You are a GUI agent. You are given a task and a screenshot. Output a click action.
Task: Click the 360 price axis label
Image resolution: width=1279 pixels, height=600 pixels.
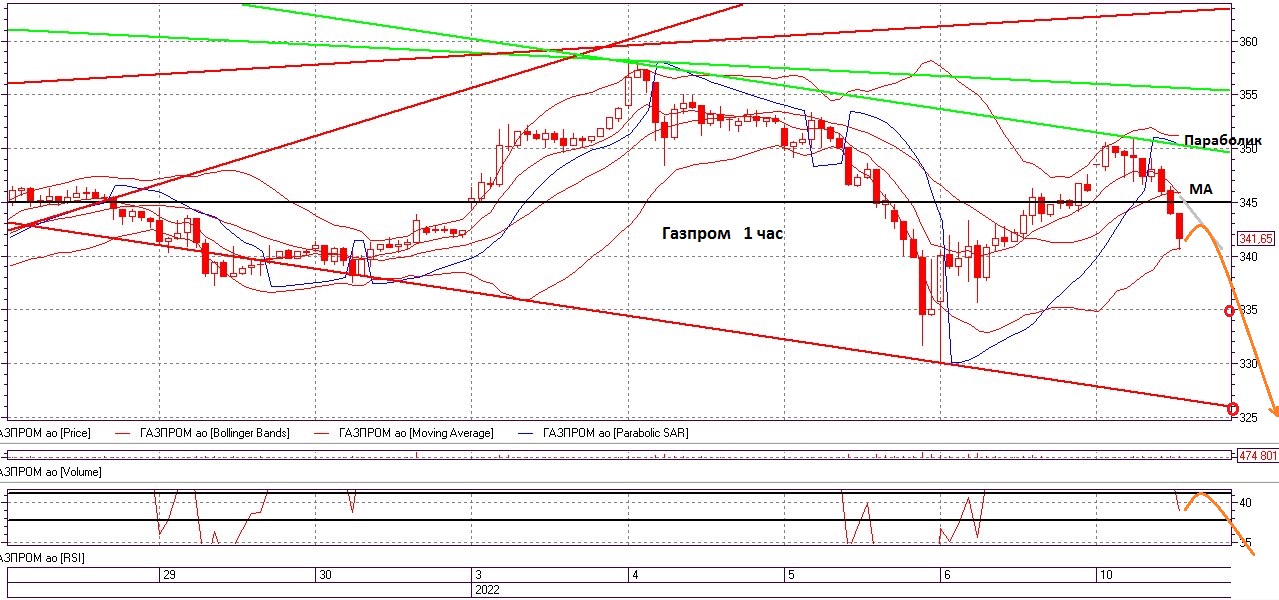[x=1248, y=42]
